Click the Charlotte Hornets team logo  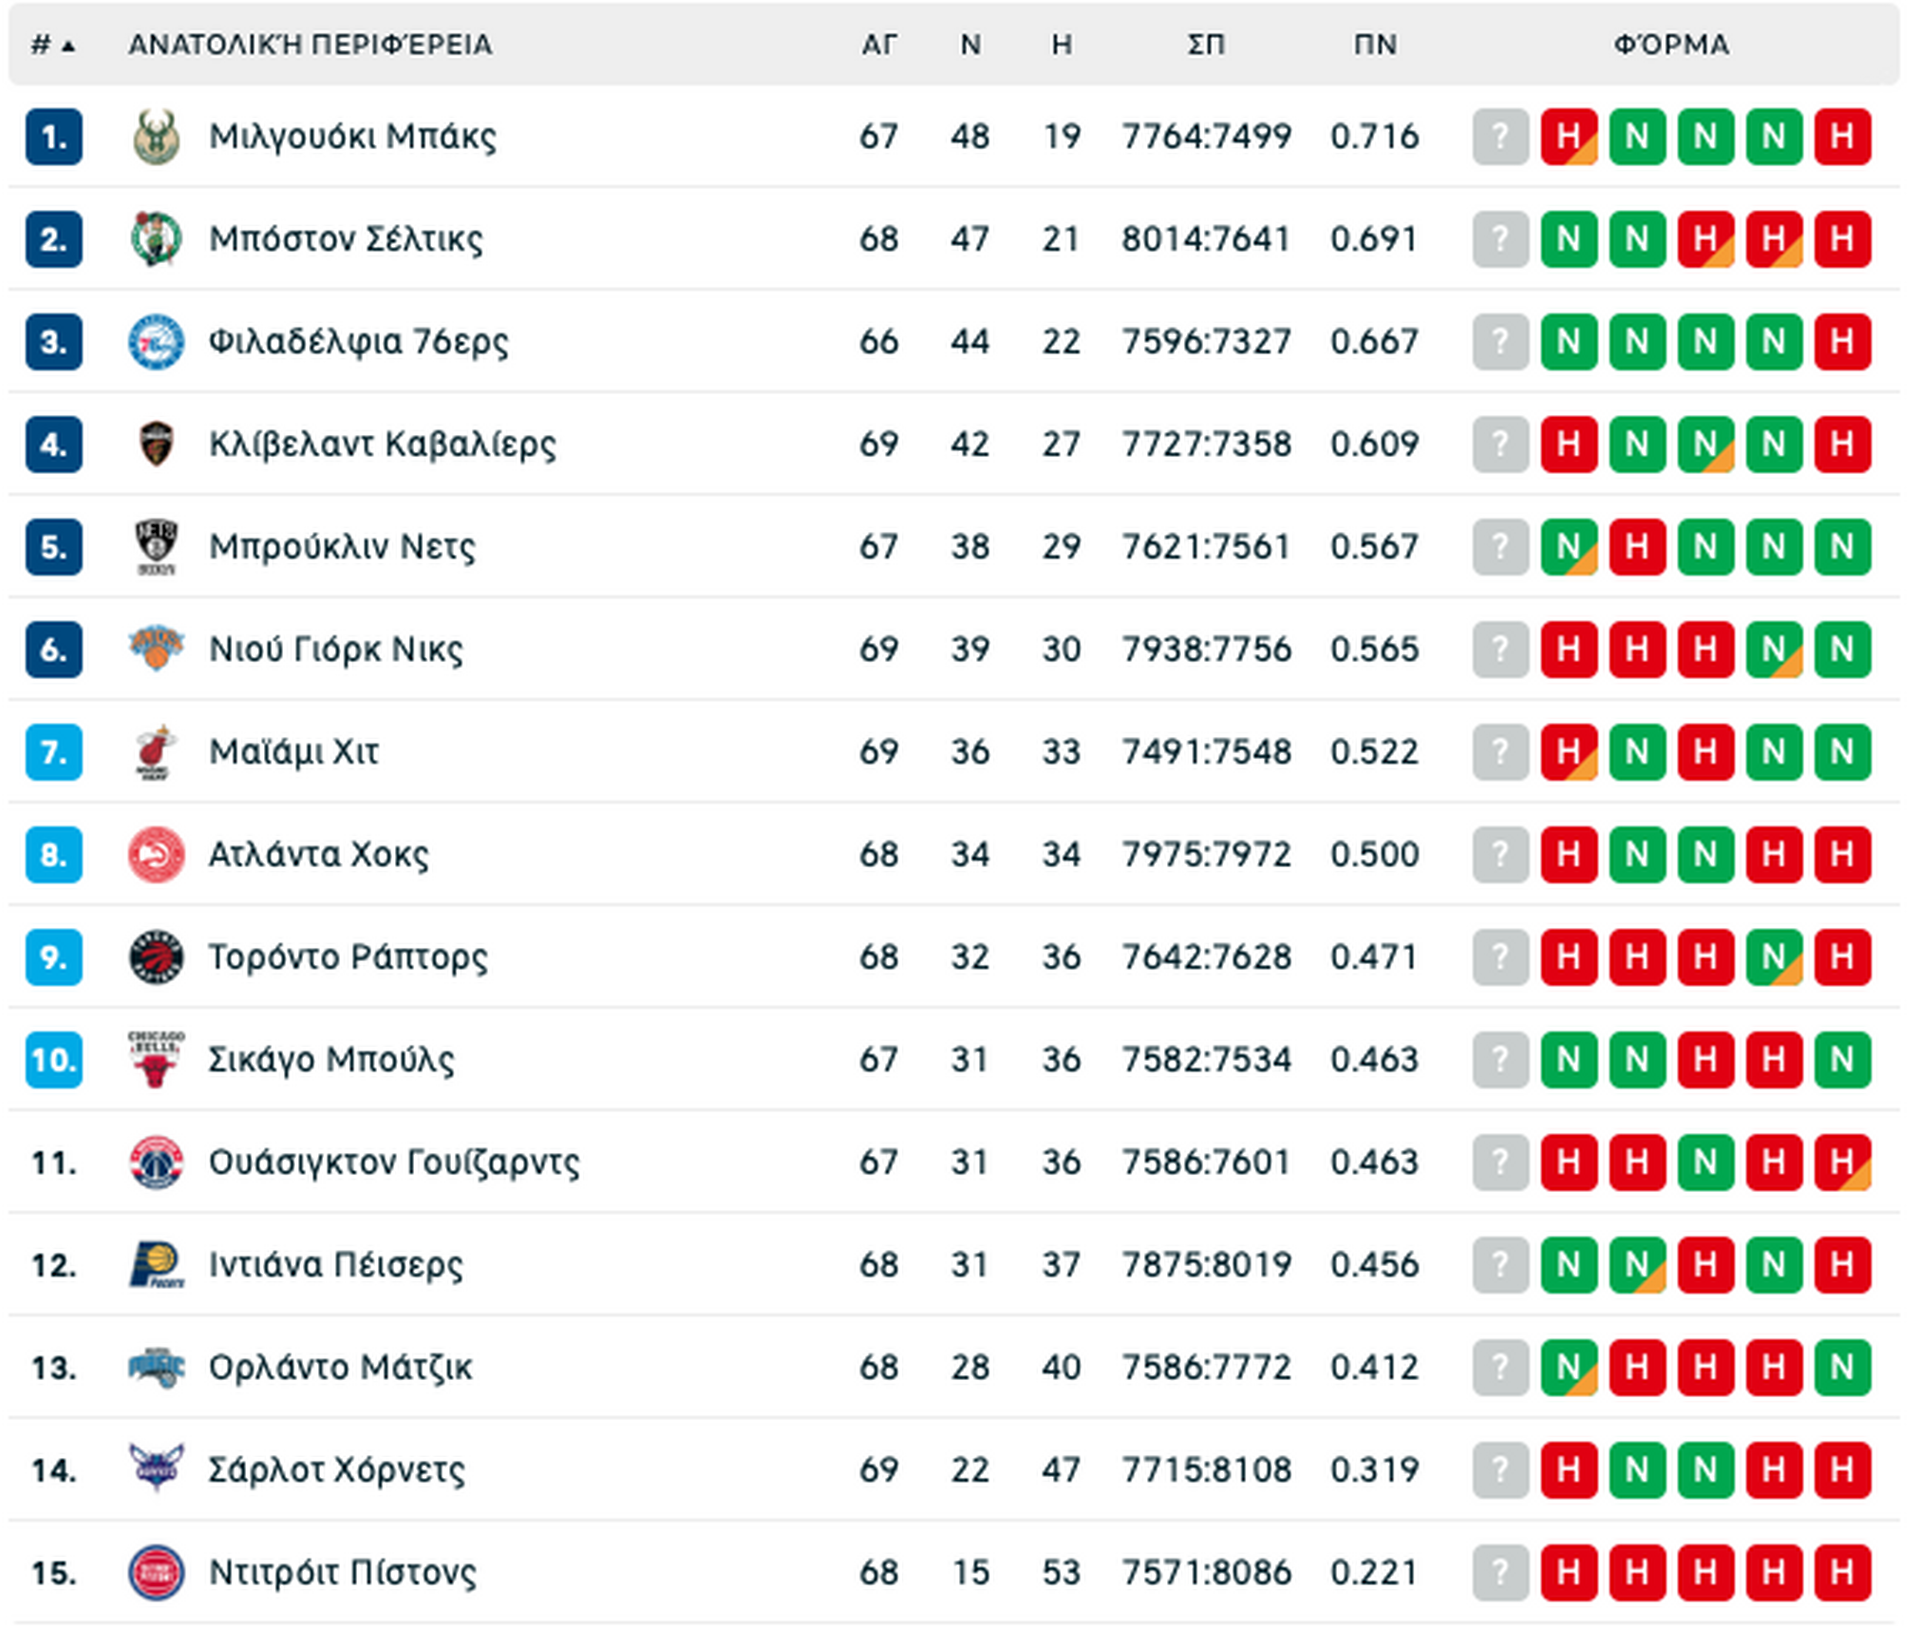pyautogui.click(x=156, y=1469)
